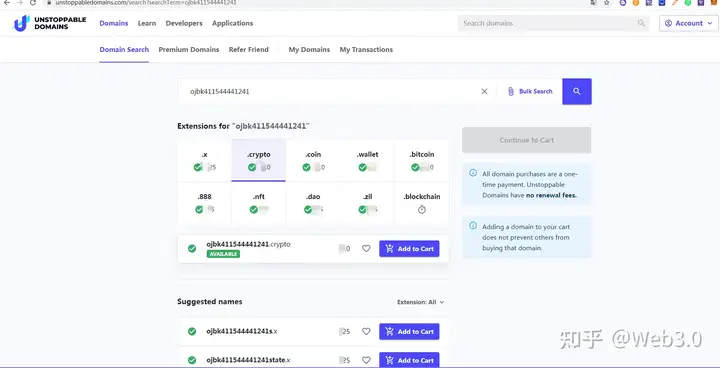The width and height of the screenshot is (720, 368).
Task: Click the browser address bar URL
Action: pos(146,3)
